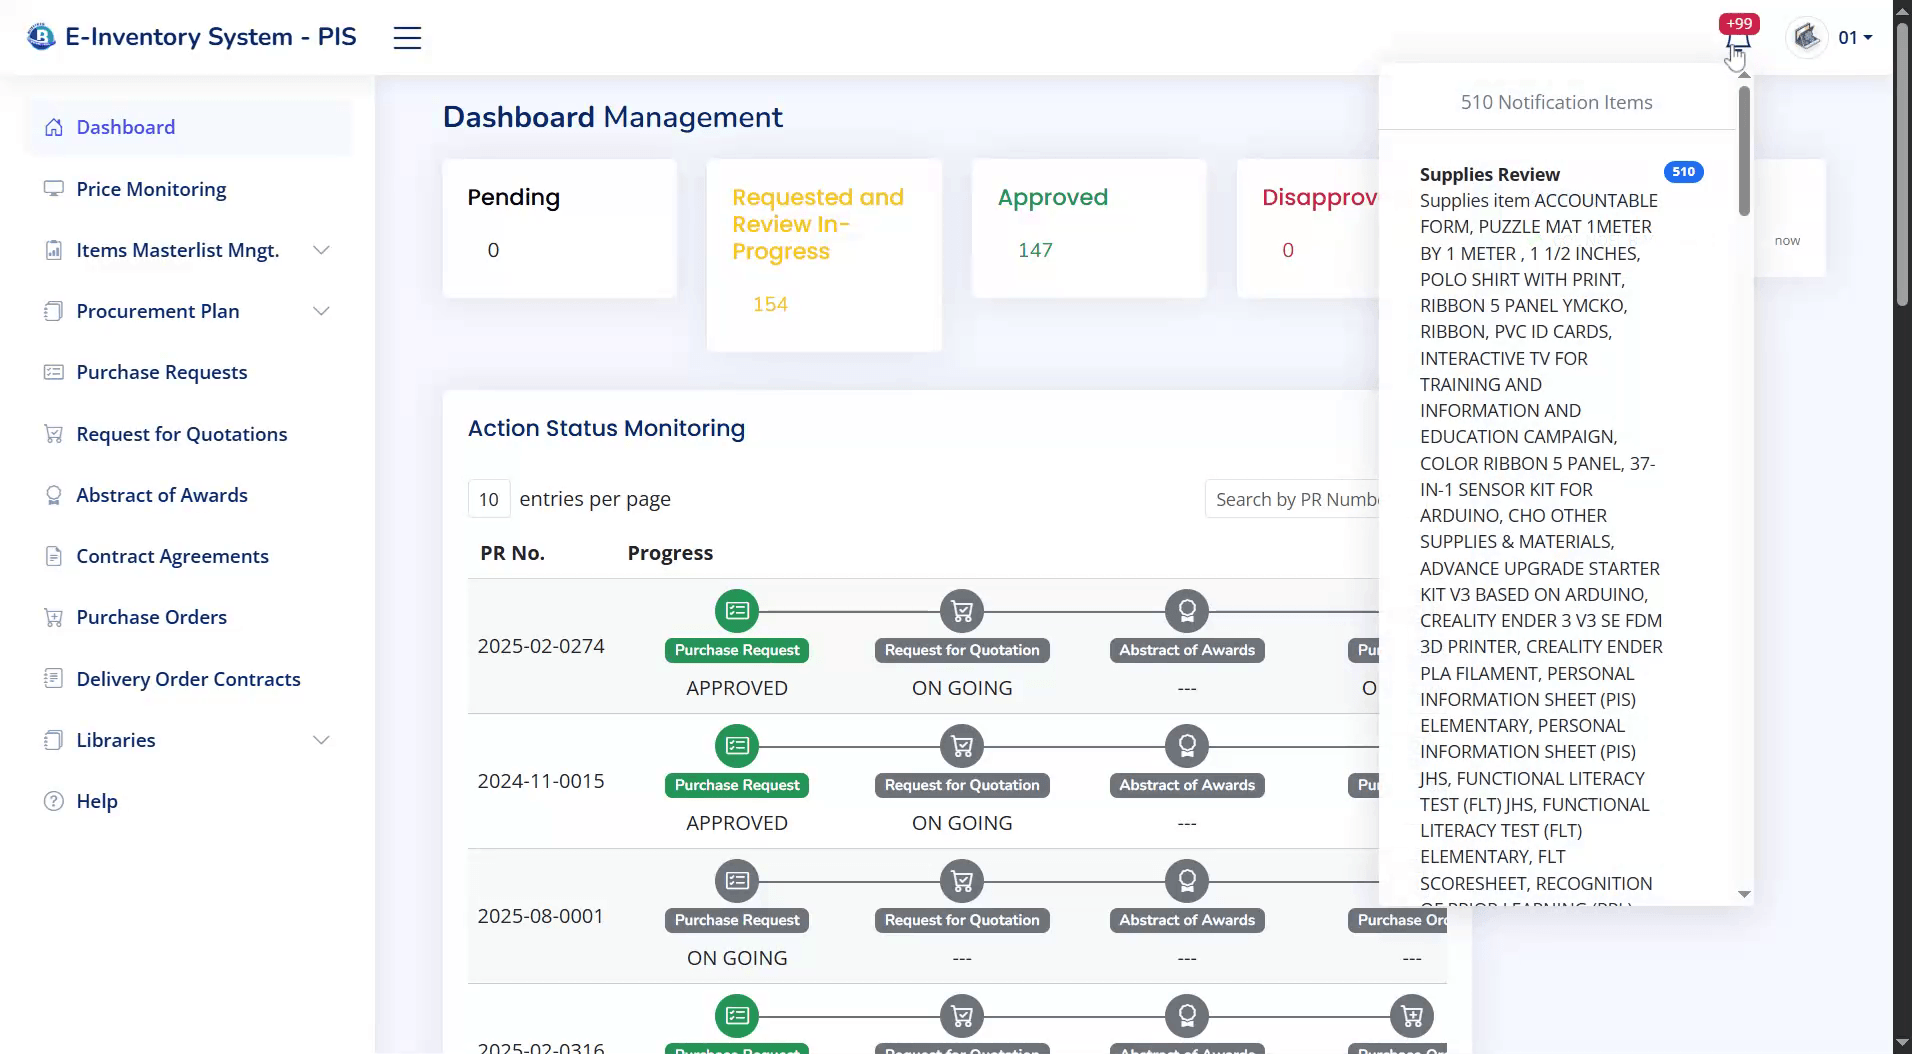The image size is (1912, 1054).
Task: Toggle the hamburger sidebar menu
Action: point(407,38)
